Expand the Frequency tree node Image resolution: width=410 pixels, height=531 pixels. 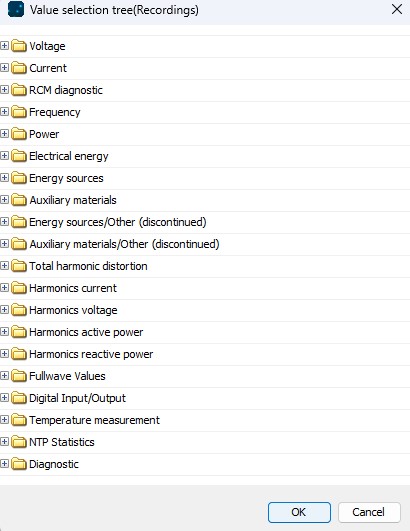4,112
